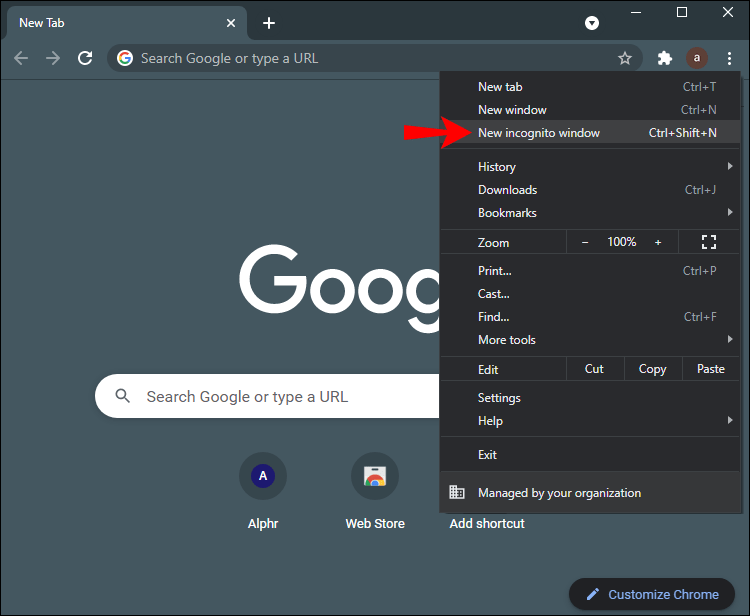Increase zoom with the plus button

[658, 242]
